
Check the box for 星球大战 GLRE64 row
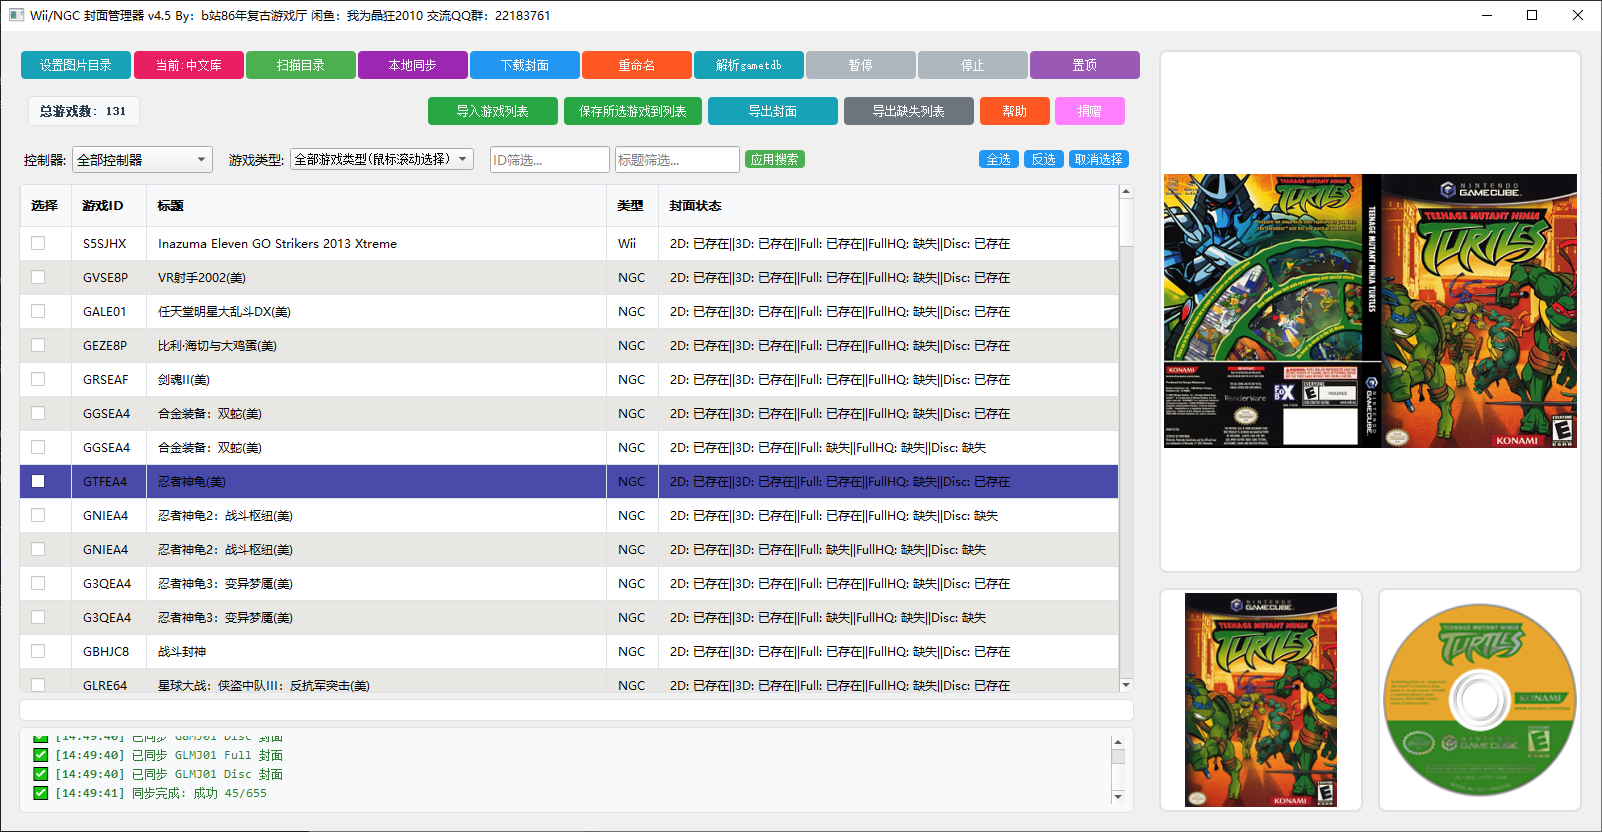(38, 685)
